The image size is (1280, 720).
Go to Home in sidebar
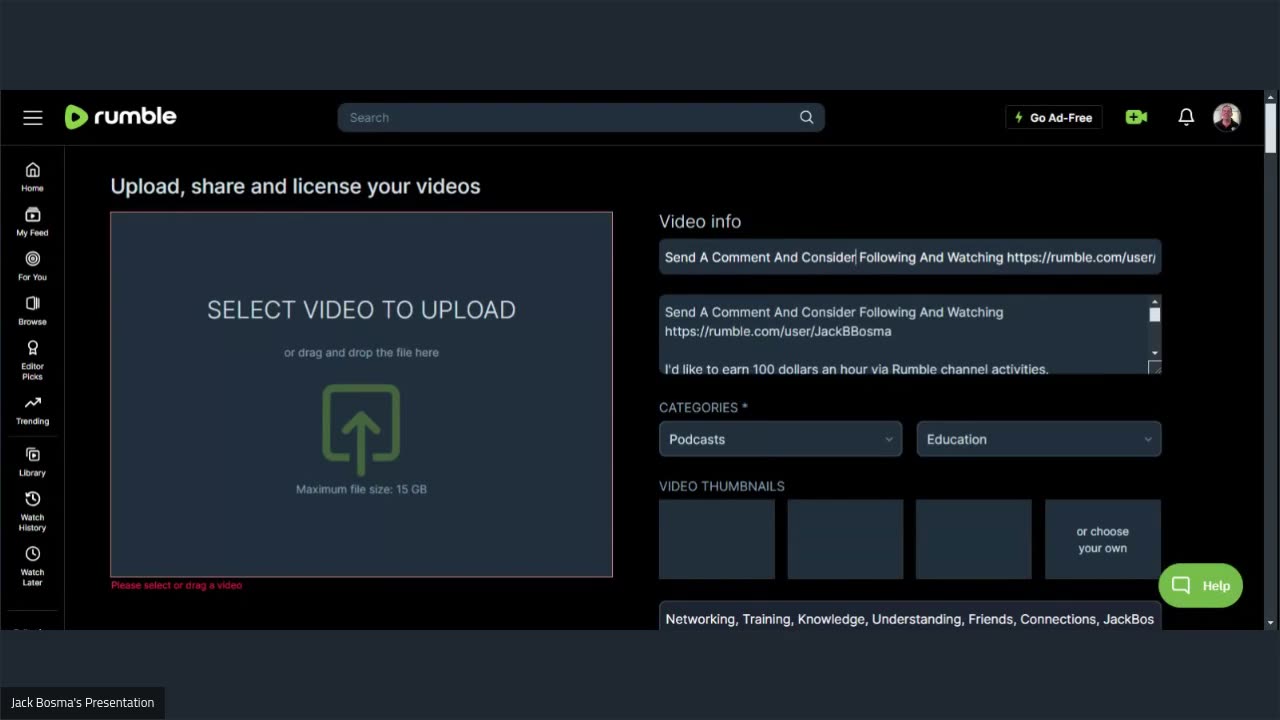[x=32, y=177]
